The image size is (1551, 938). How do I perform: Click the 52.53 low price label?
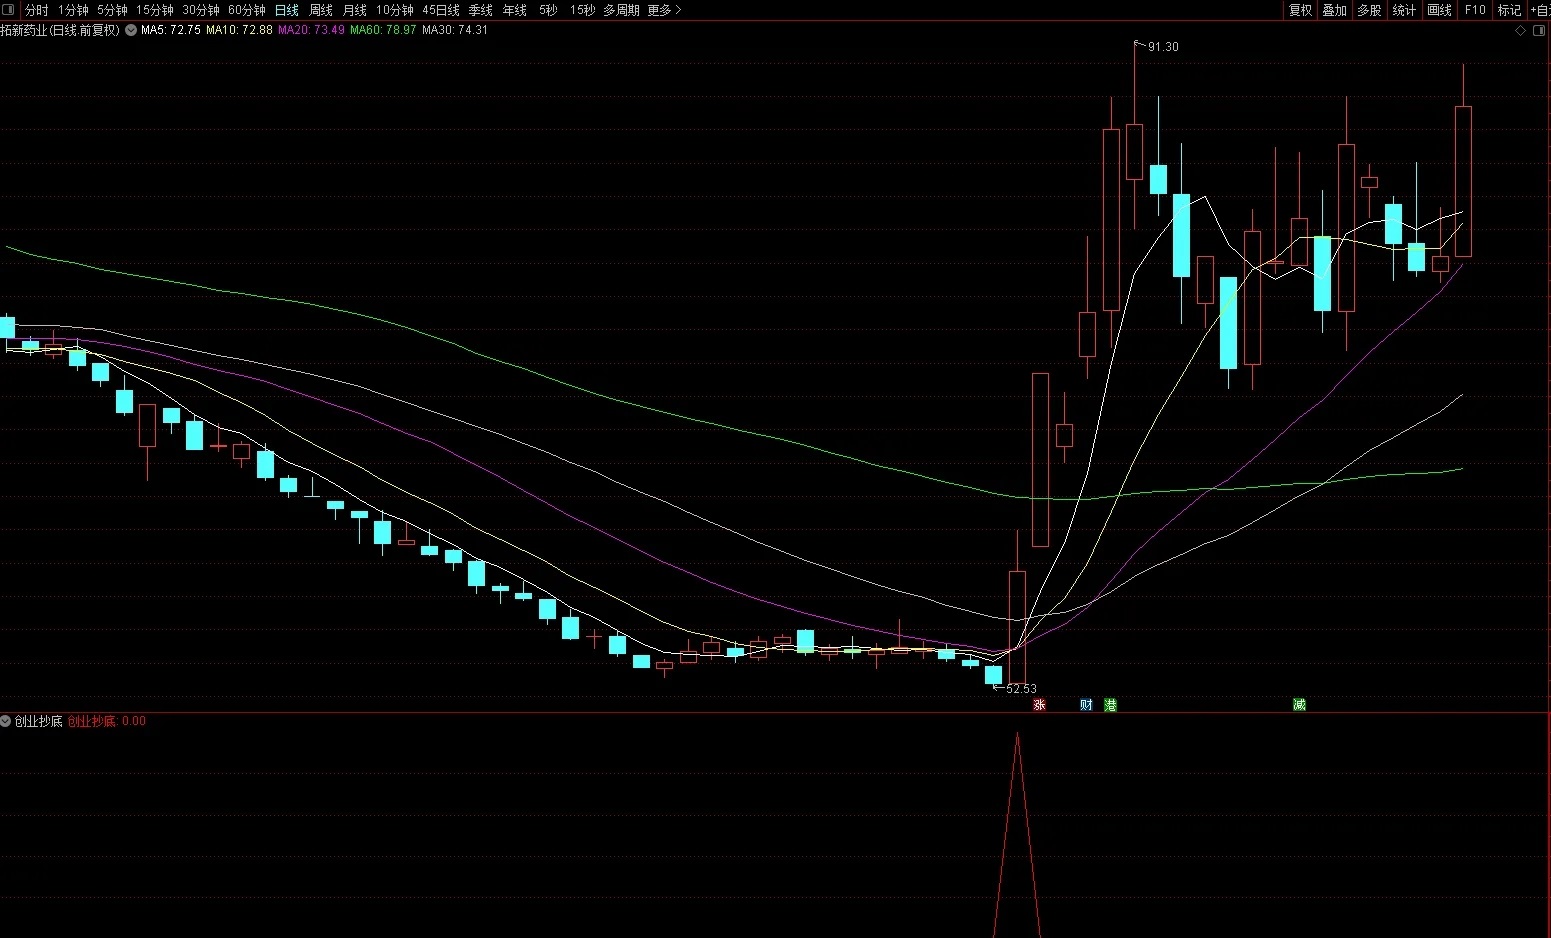coord(1021,689)
